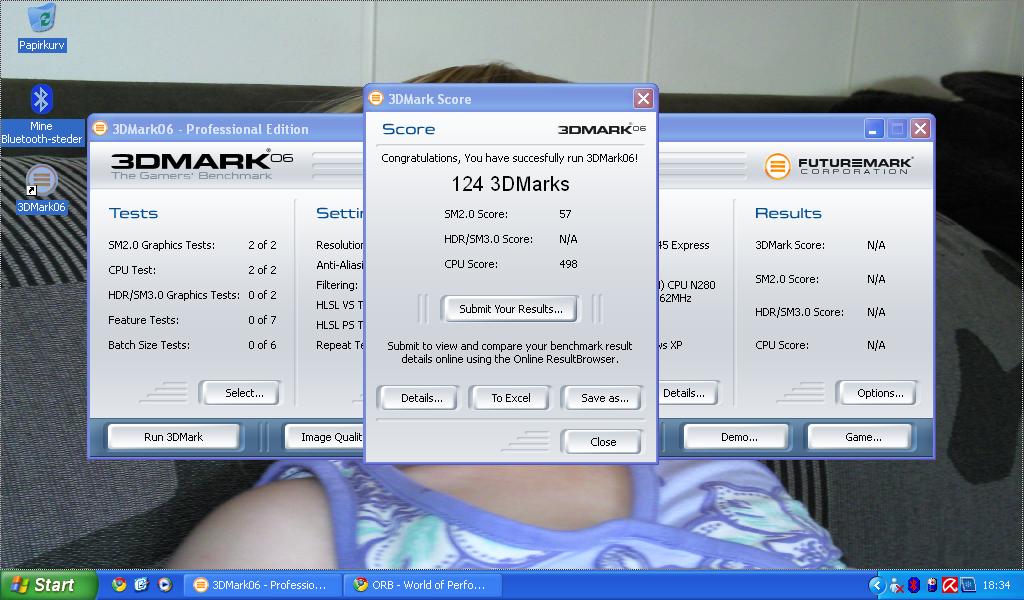Click the orange icon in 3DMark06 window title bar
The width and height of the screenshot is (1024, 600).
[x=99, y=129]
